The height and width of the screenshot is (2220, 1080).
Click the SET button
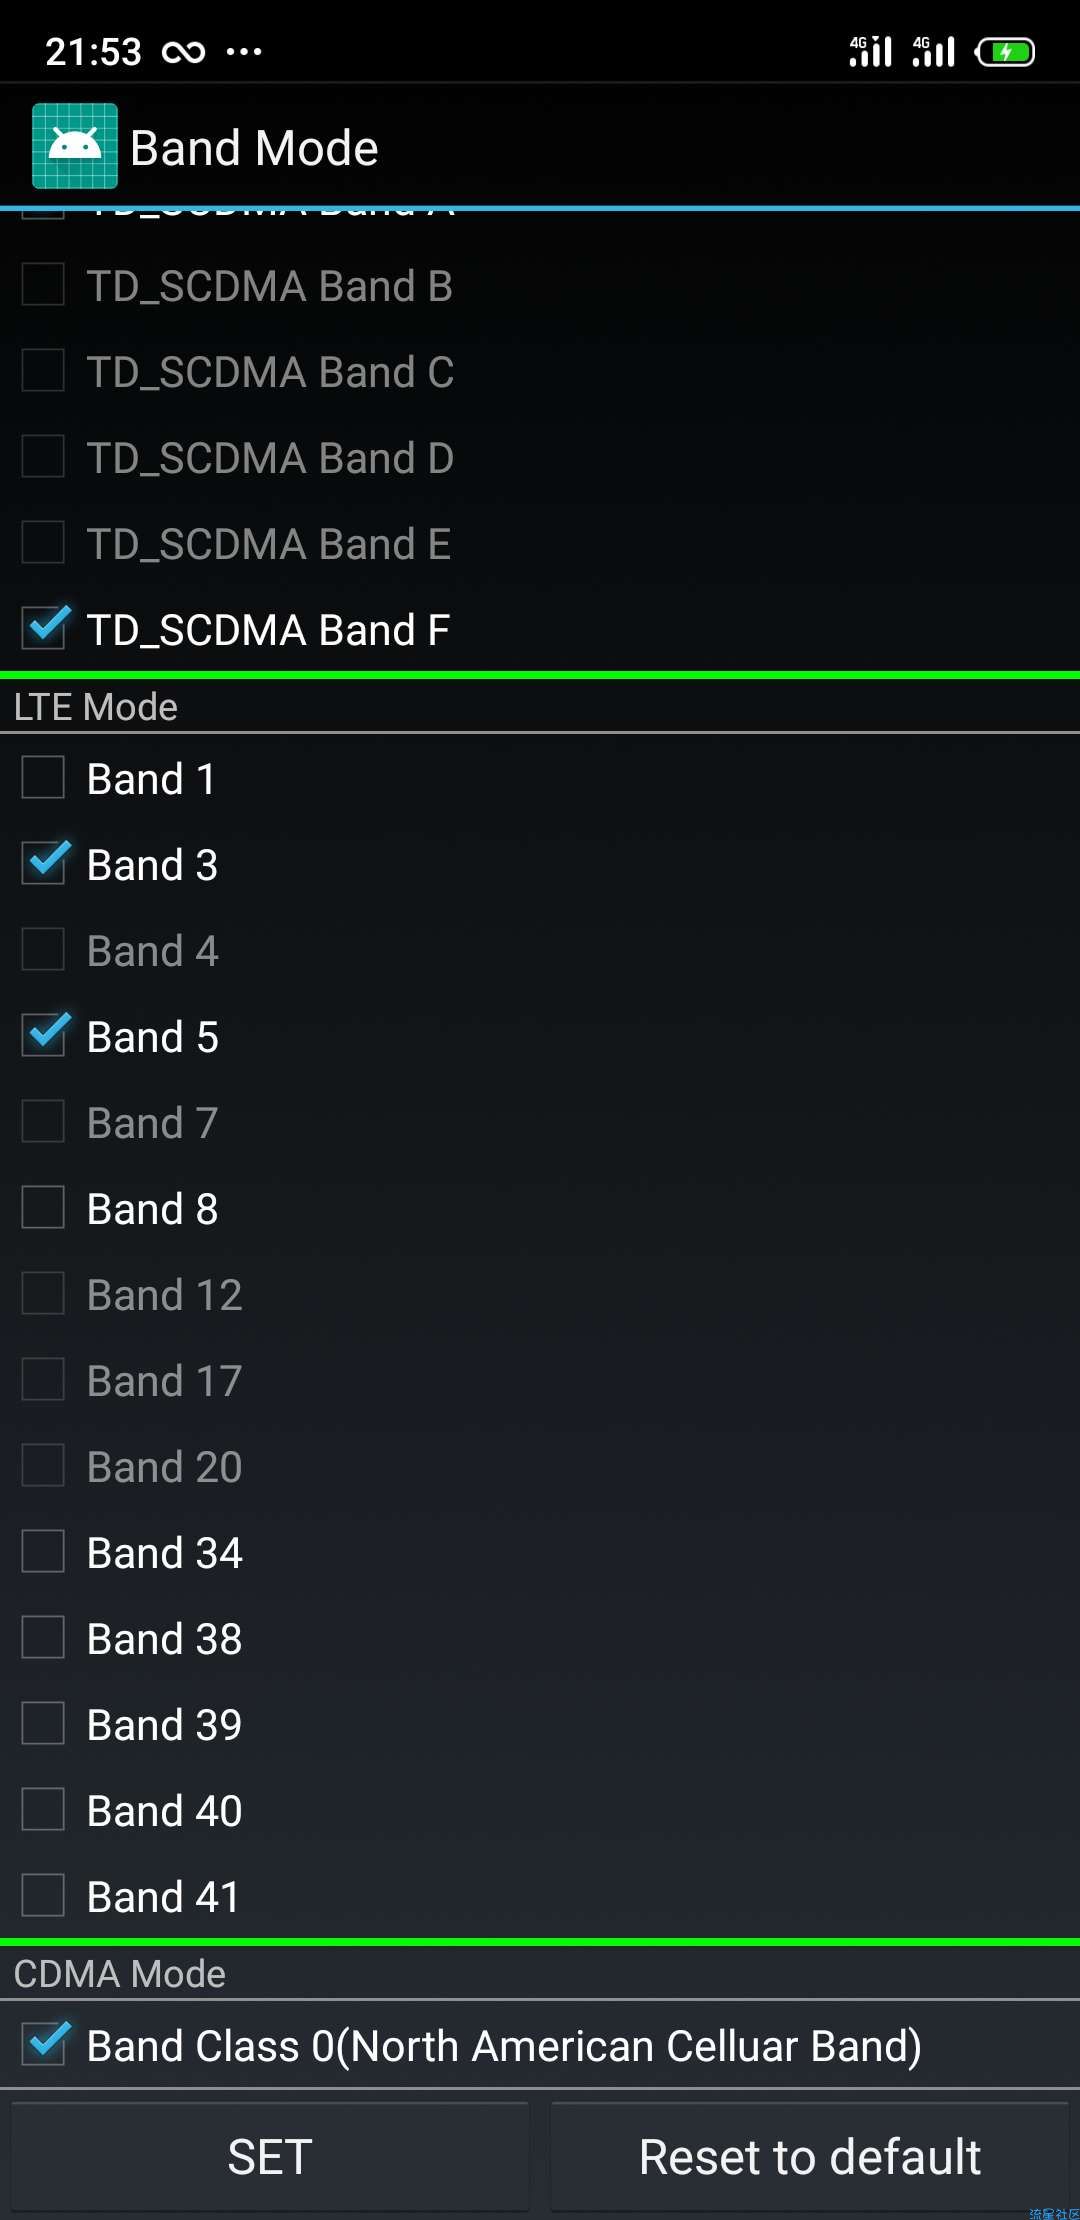pos(270,2156)
